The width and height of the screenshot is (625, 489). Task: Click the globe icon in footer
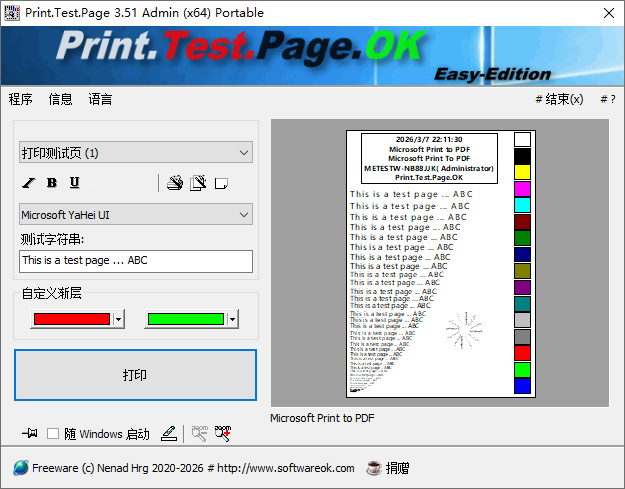(x=21, y=468)
